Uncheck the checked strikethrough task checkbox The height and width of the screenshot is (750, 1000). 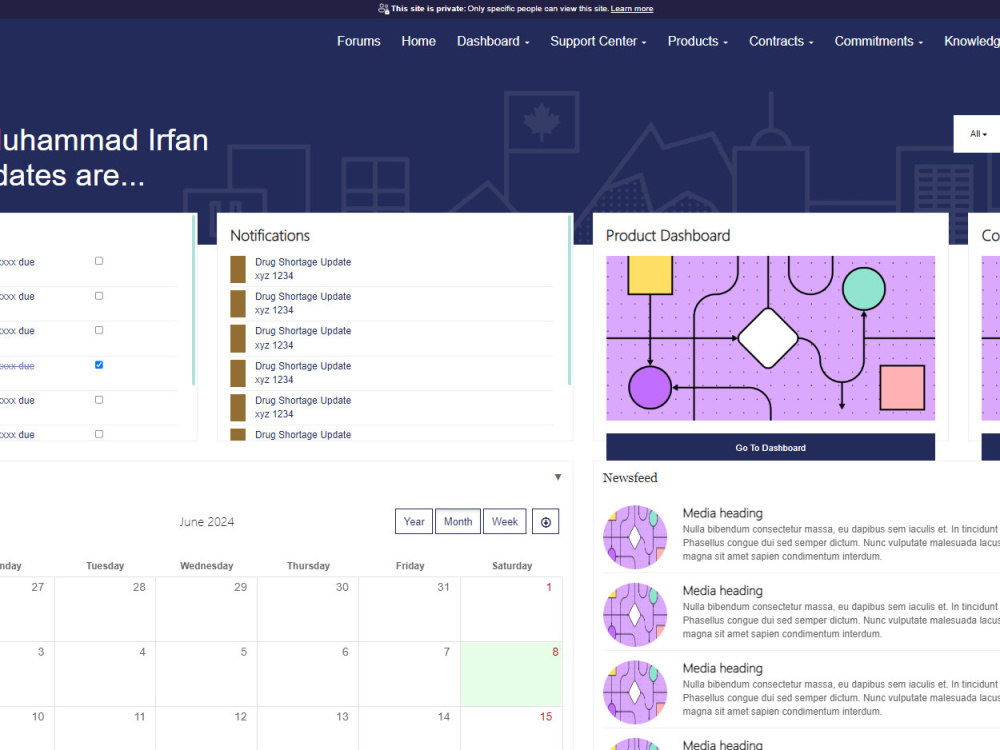[99, 365]
